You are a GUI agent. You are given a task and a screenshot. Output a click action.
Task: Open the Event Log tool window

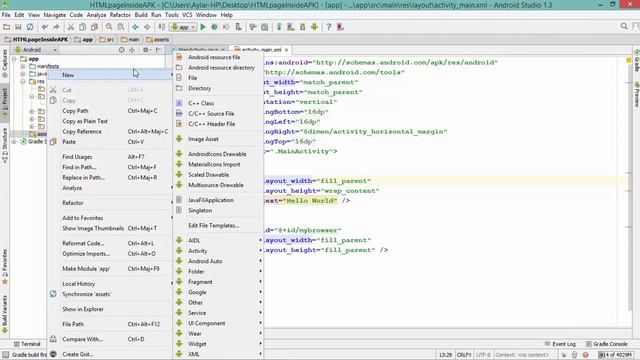tap(560, 344)
